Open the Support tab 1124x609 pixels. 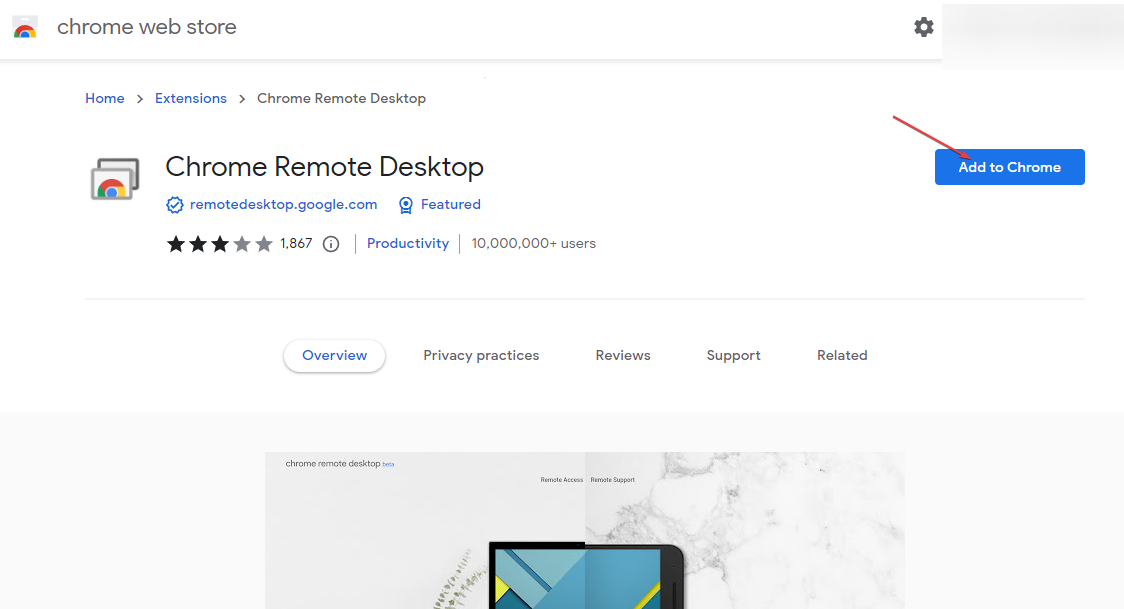(733, 355)
